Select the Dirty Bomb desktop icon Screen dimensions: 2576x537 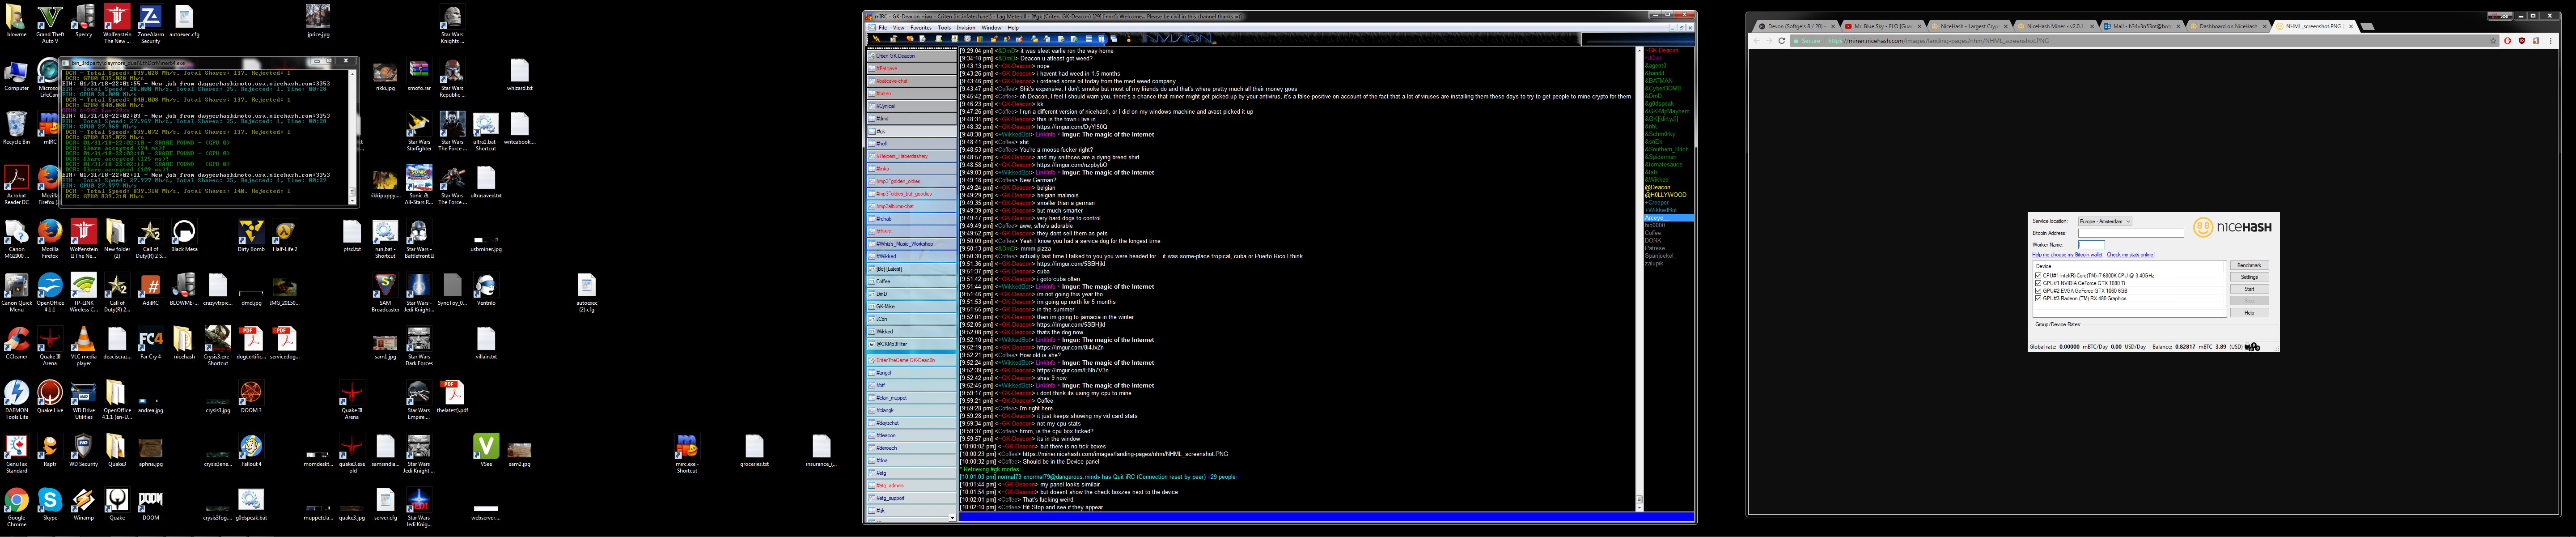coord(251,236)
